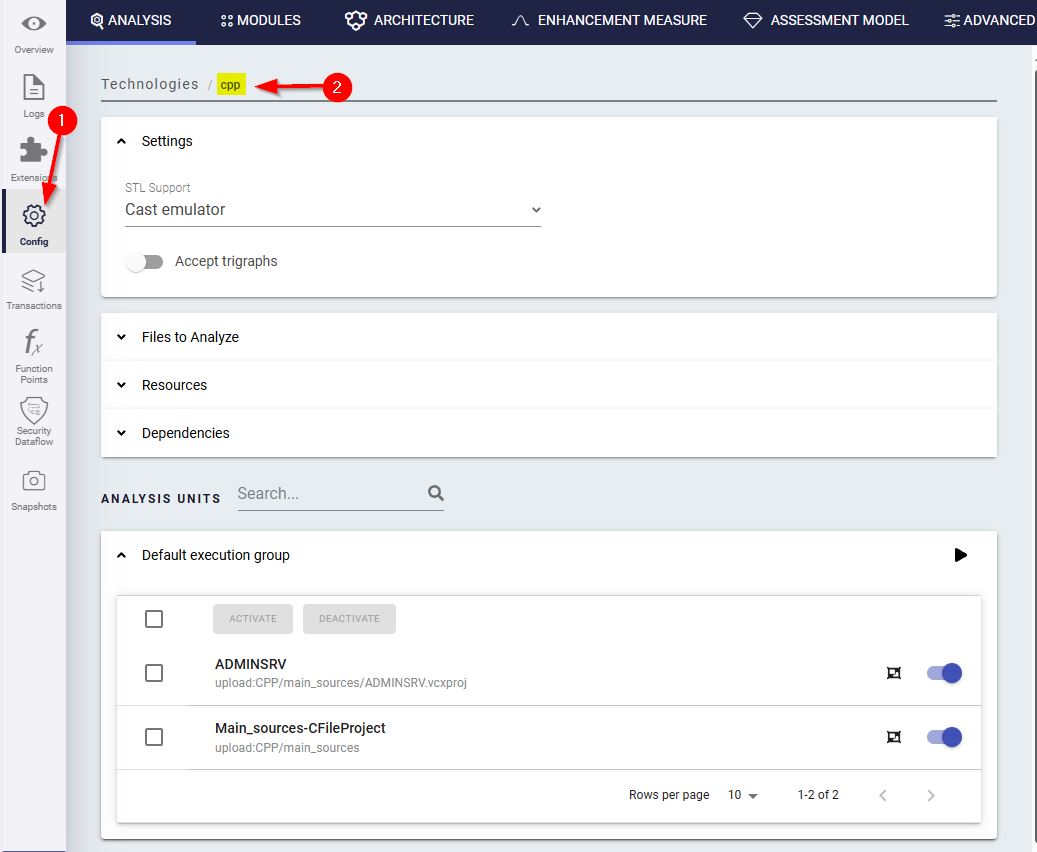Switch to the Modules tab
Screen dimensions: 1037x852
(x=260, y=20)
